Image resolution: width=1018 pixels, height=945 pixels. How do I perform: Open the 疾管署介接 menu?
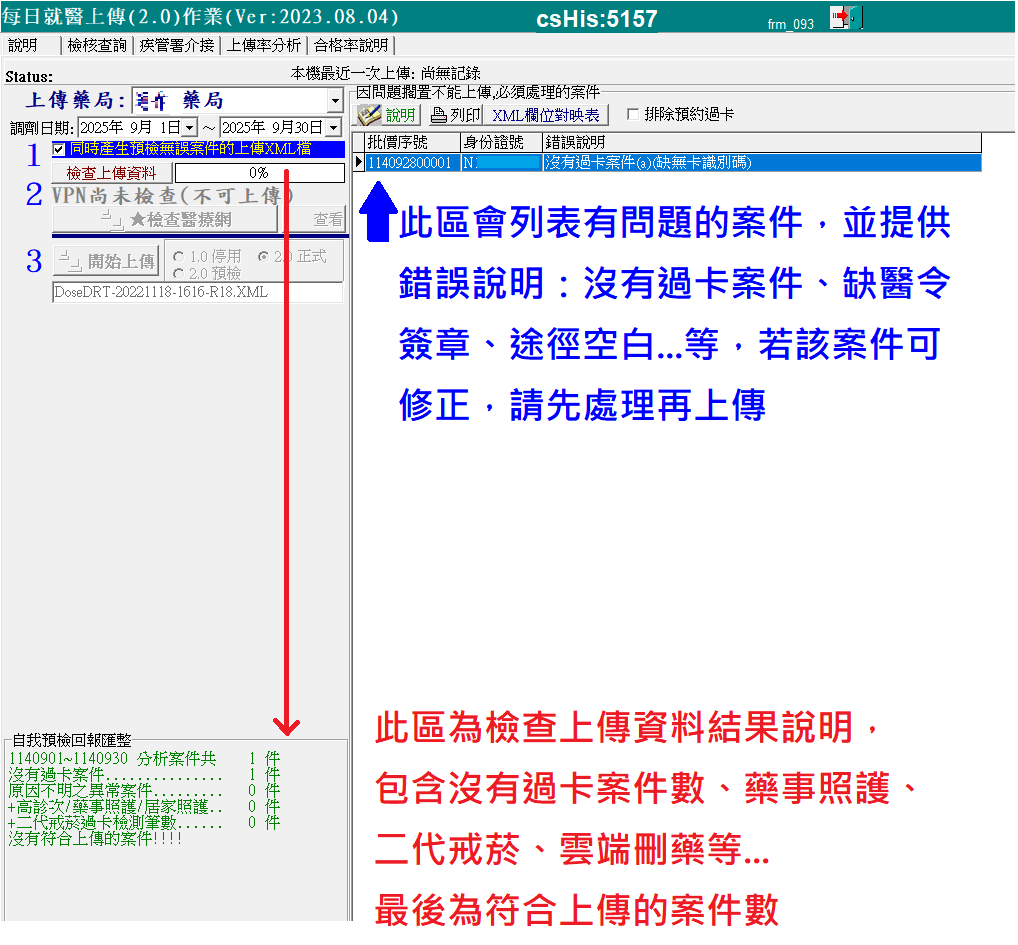(176, 45)
